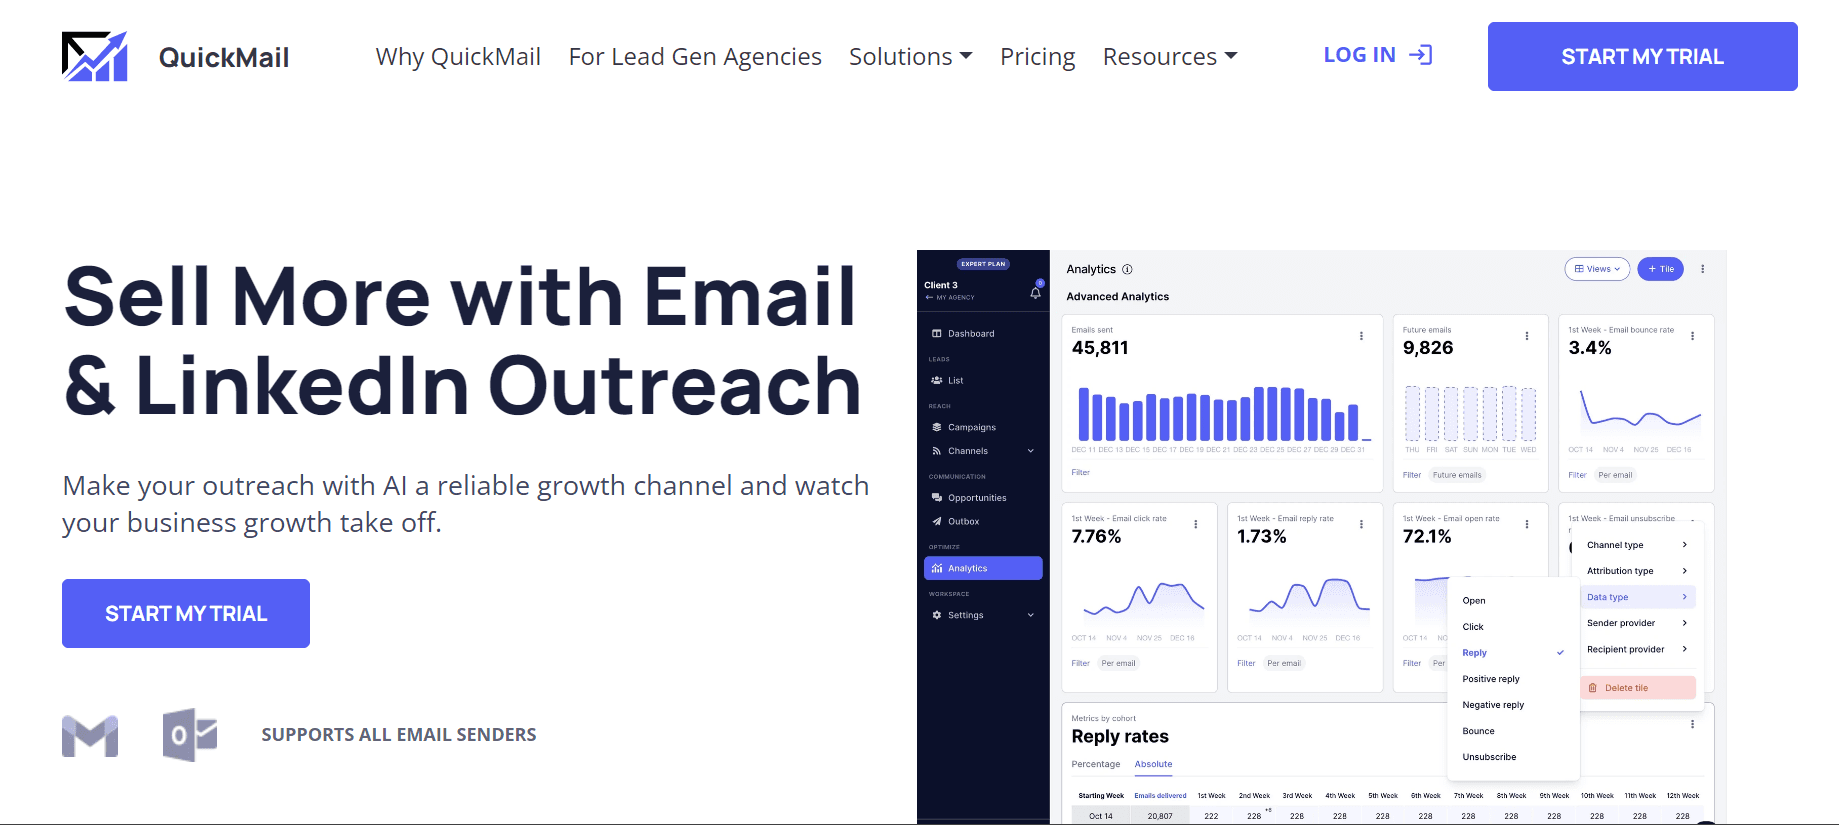Click the red Delete tile button
1839x825 pixels.
pos(1638,688)
